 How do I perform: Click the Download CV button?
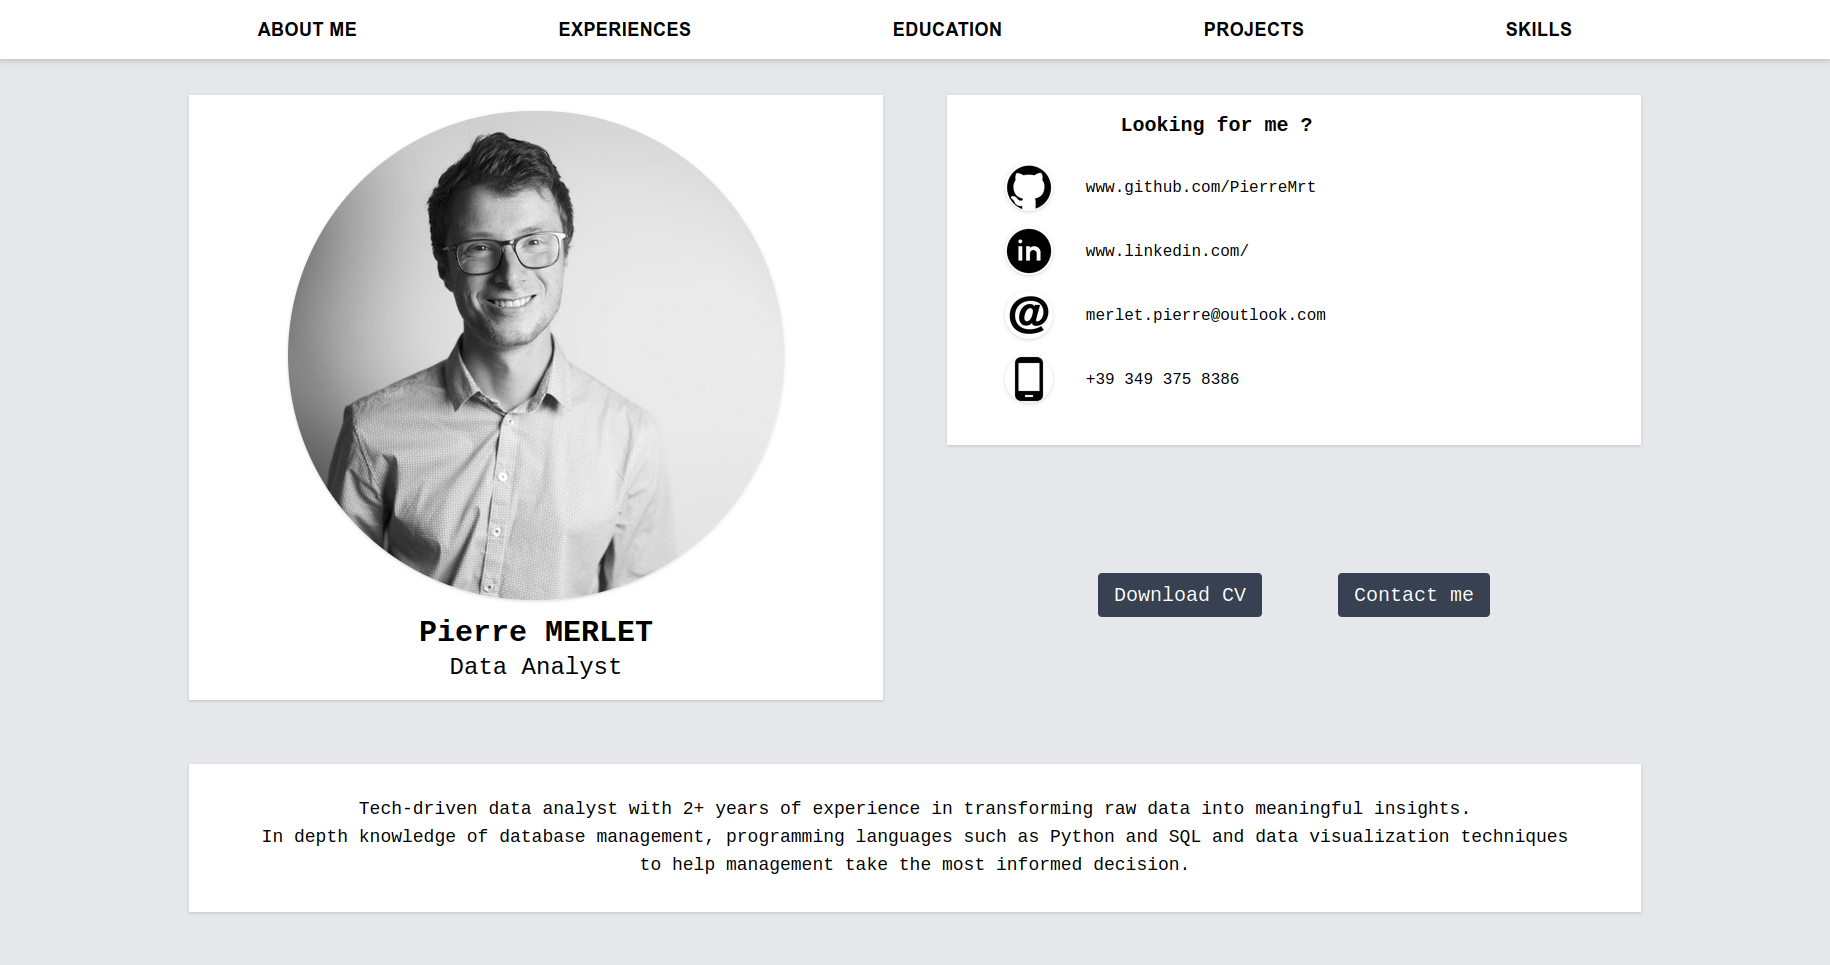pyautogui.click(x=1179, y=594)
